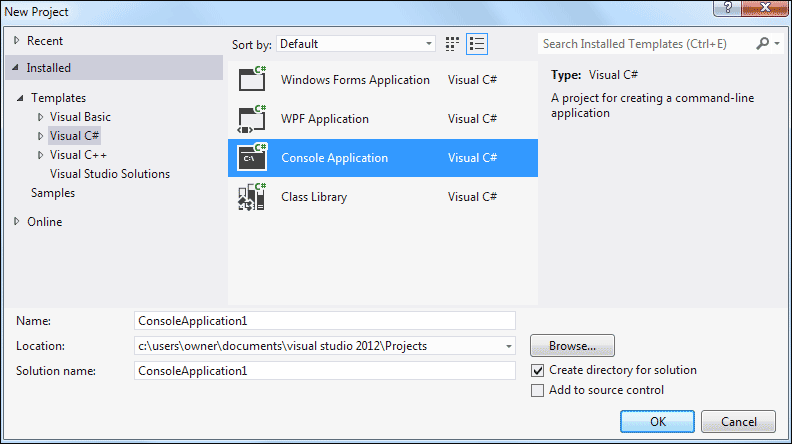Screen dimensions: 792x444
Task: Click the OK button
Action: (657, 421)
